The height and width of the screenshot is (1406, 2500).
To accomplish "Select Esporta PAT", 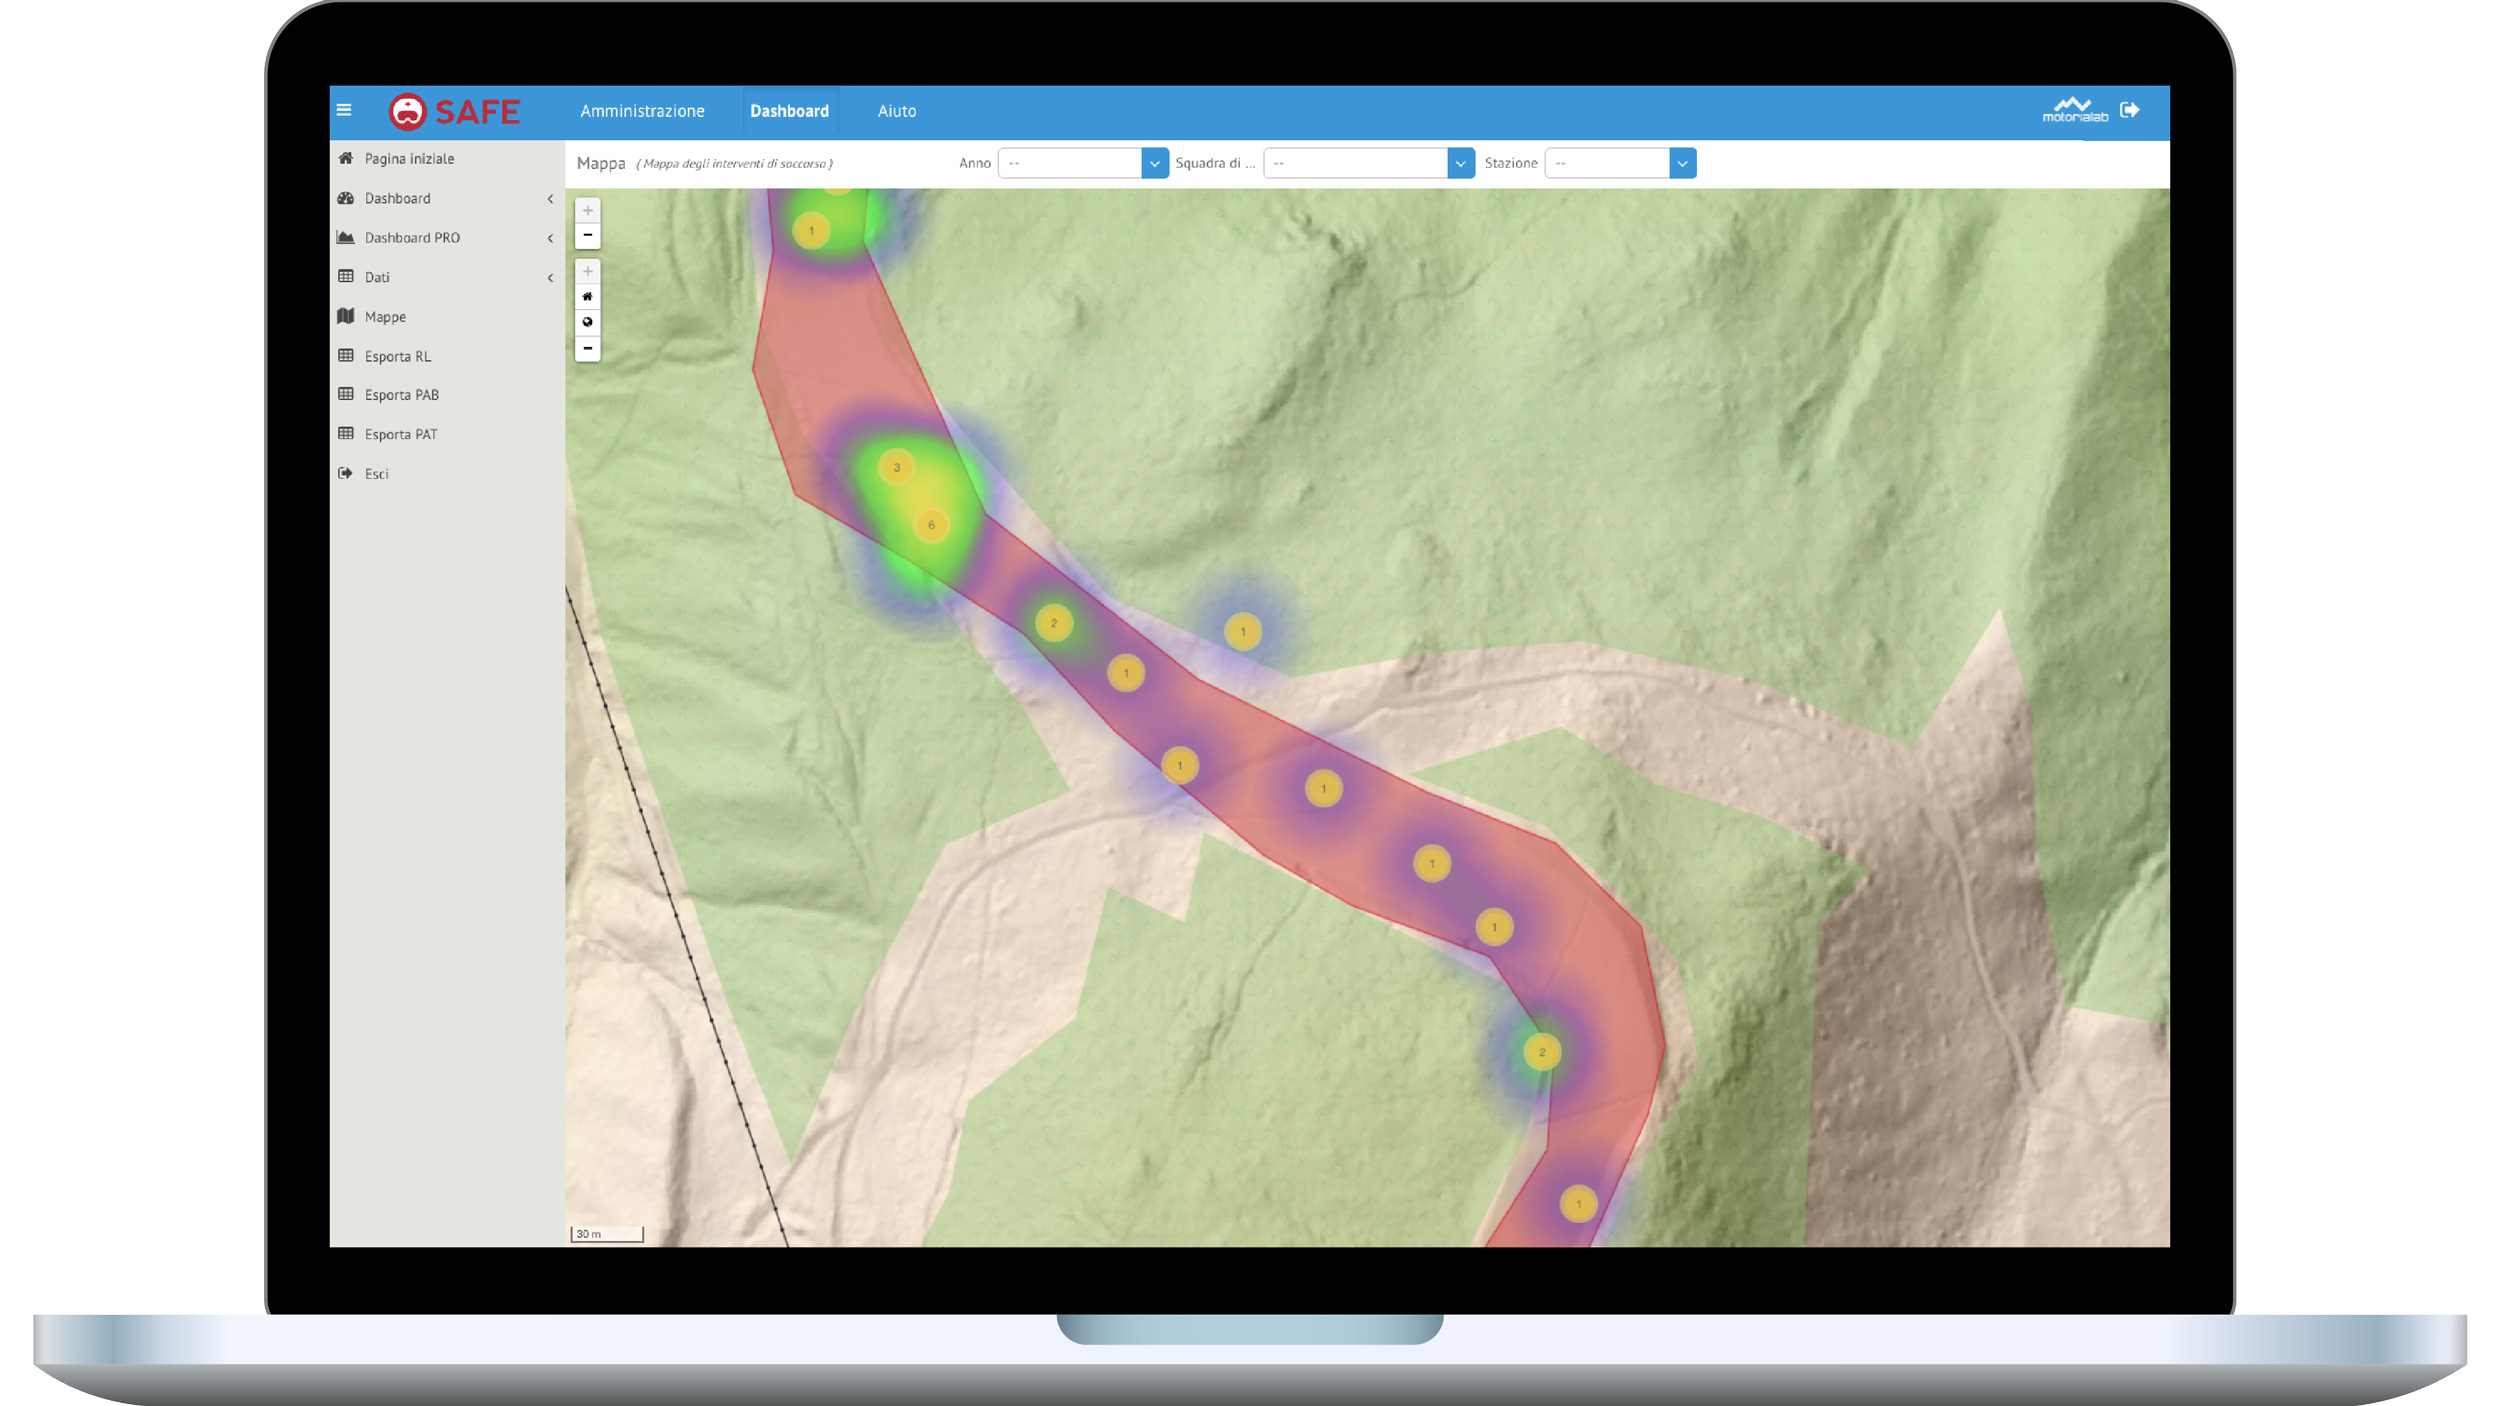I will pos(401,434).
